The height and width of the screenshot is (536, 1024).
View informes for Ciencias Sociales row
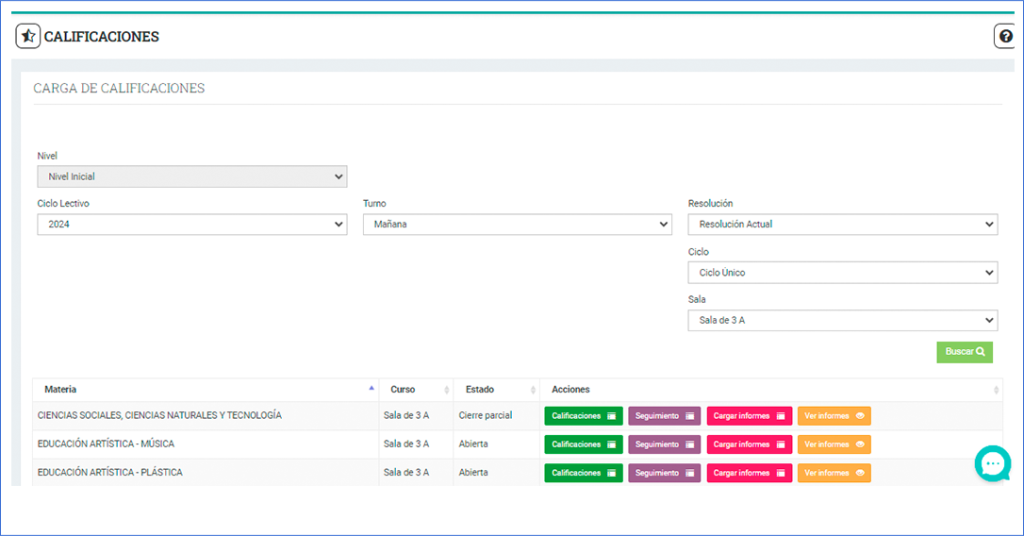(x=834, y=416)
